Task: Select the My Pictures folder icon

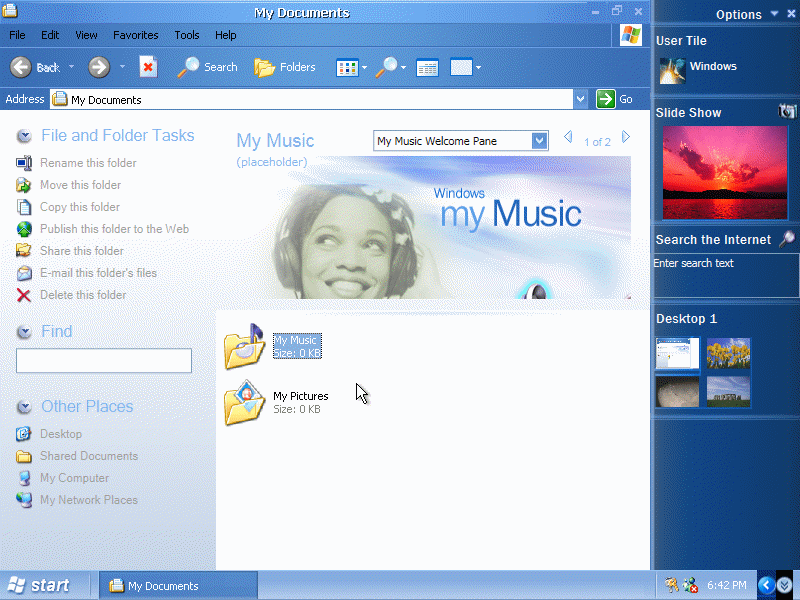Action: point(244,403)
